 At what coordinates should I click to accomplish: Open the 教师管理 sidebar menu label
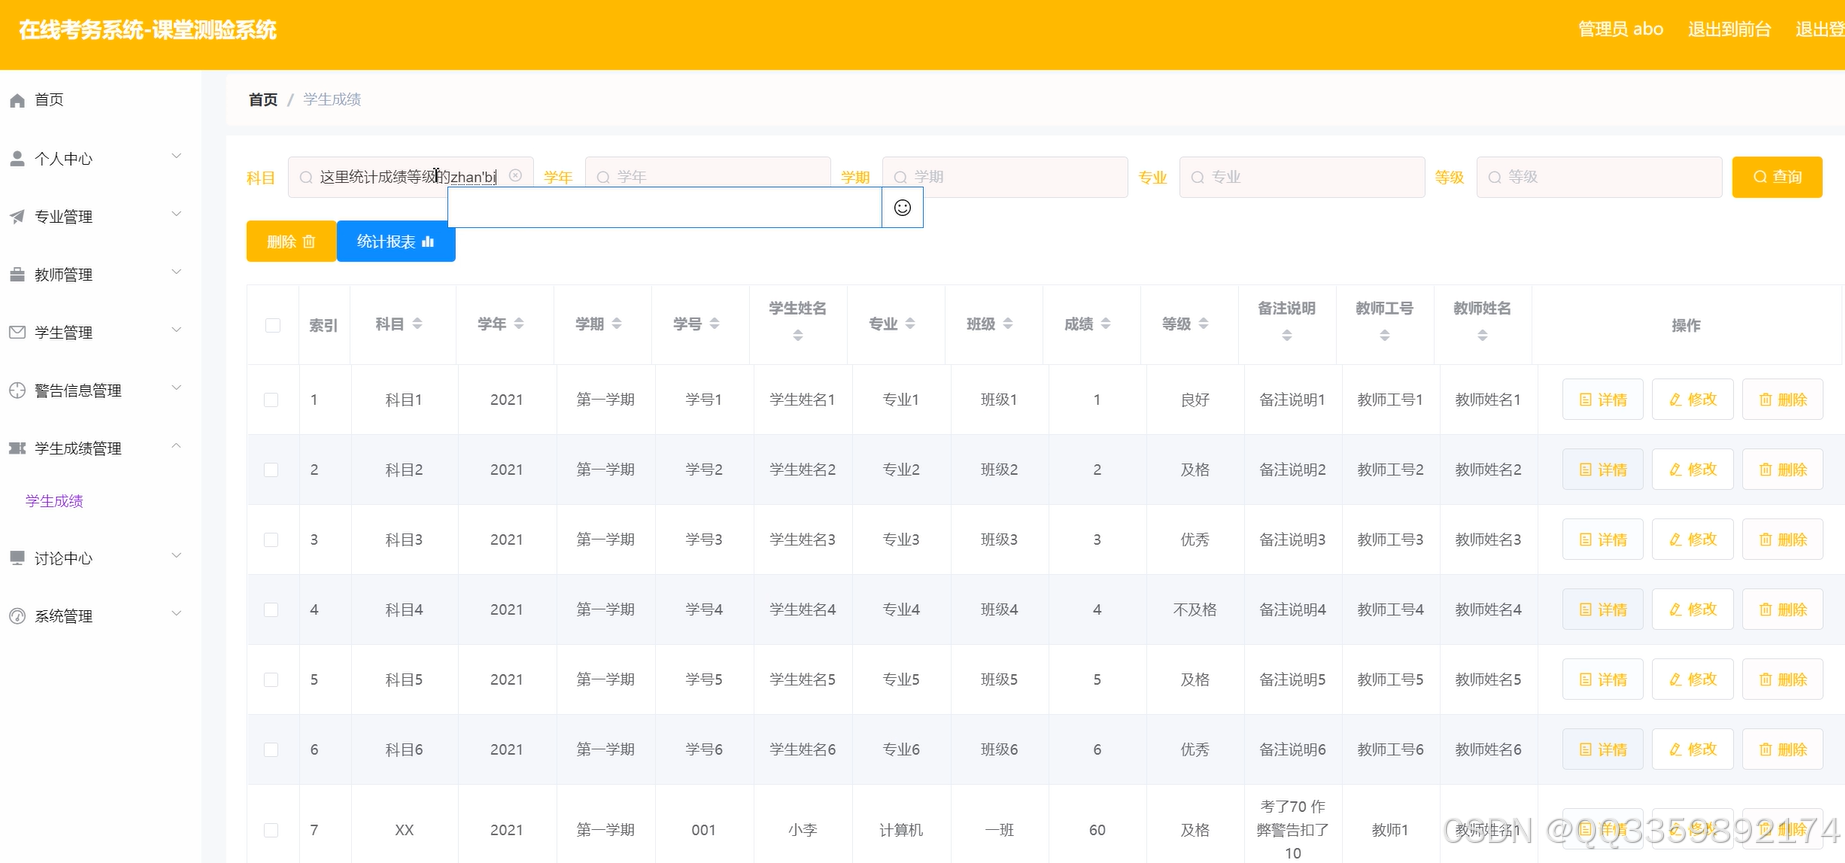point(64,275)
